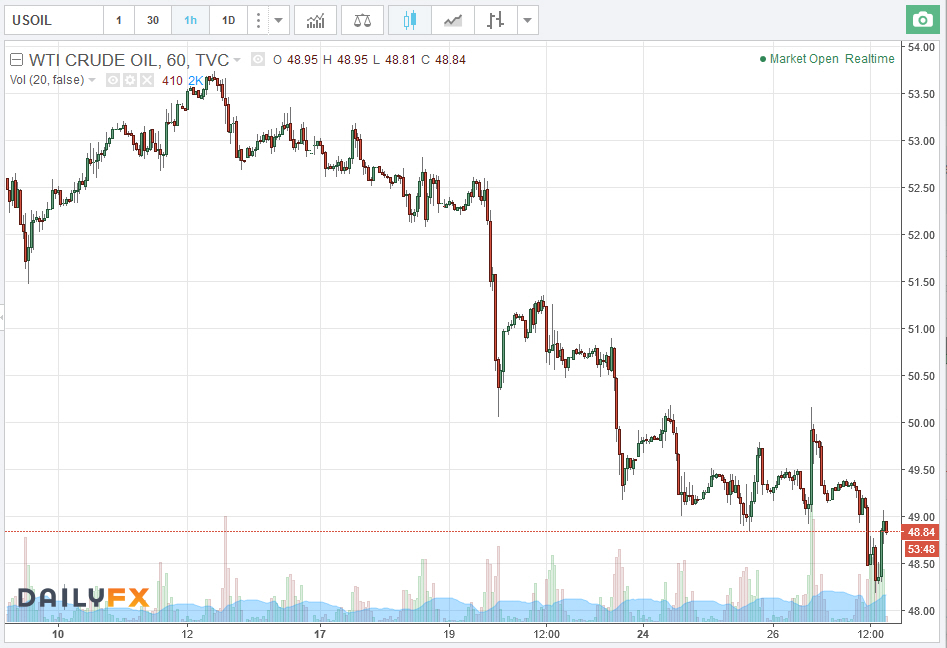
Task: Collapse the legend with minus box
Action: pyautogui.click(x=17, y=59)
